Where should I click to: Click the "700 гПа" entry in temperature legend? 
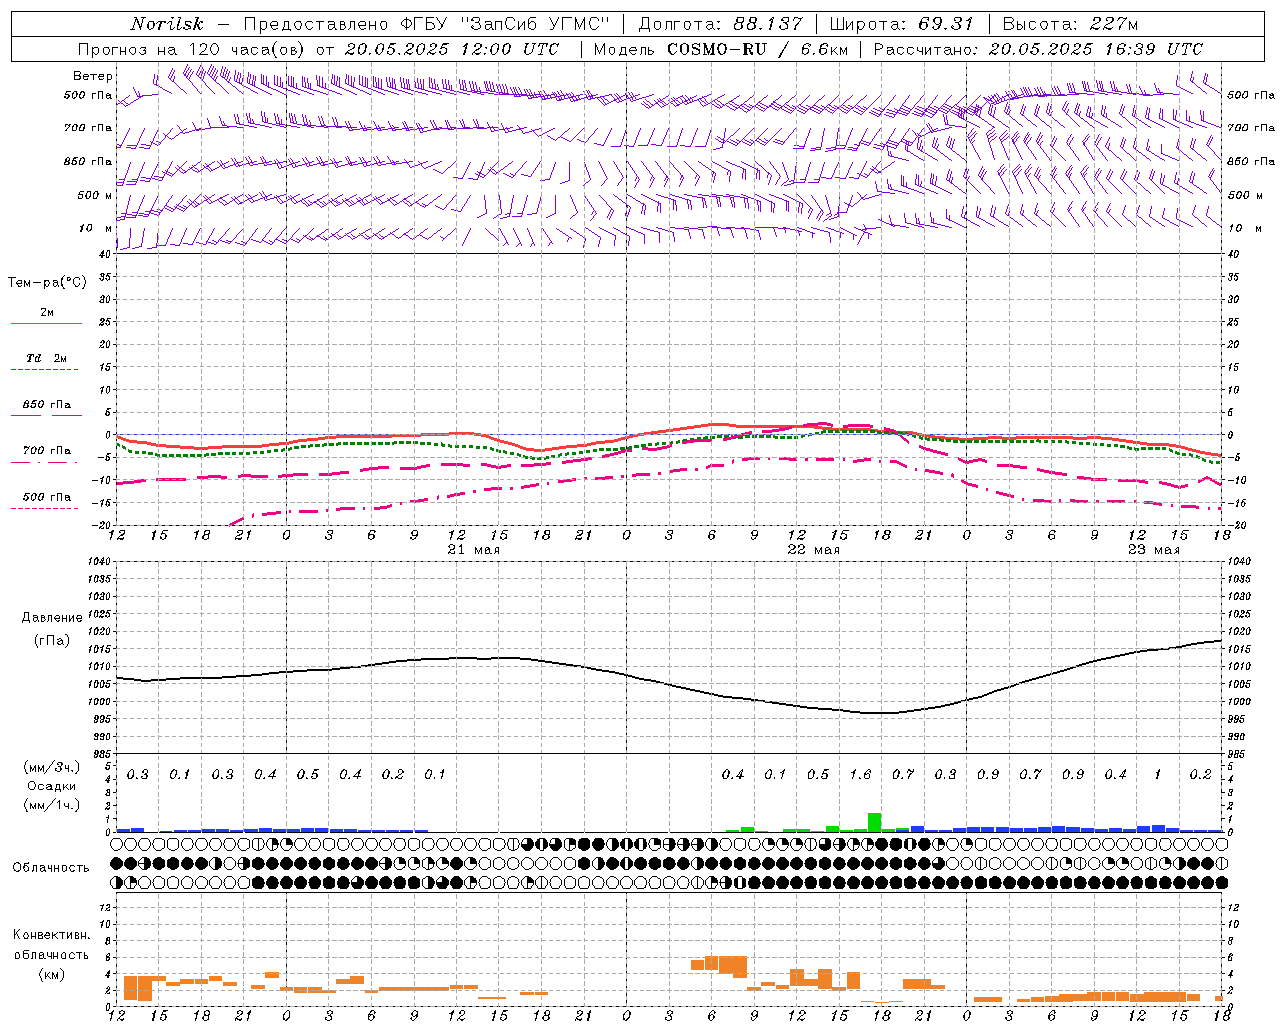[x=46, y=451]
